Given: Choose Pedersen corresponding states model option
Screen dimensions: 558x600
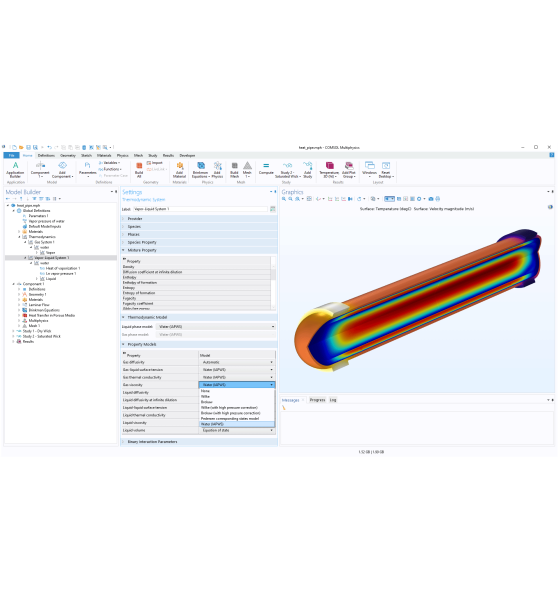Looking at the screenshot, I should [x=237, y=419].
